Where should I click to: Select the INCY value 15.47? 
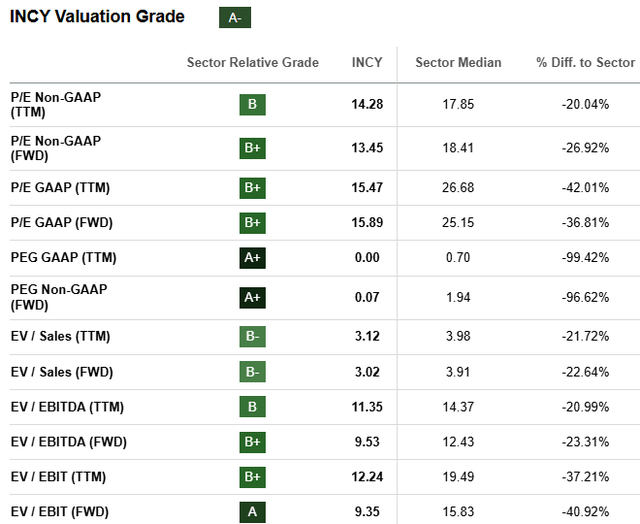coord(367,188)
